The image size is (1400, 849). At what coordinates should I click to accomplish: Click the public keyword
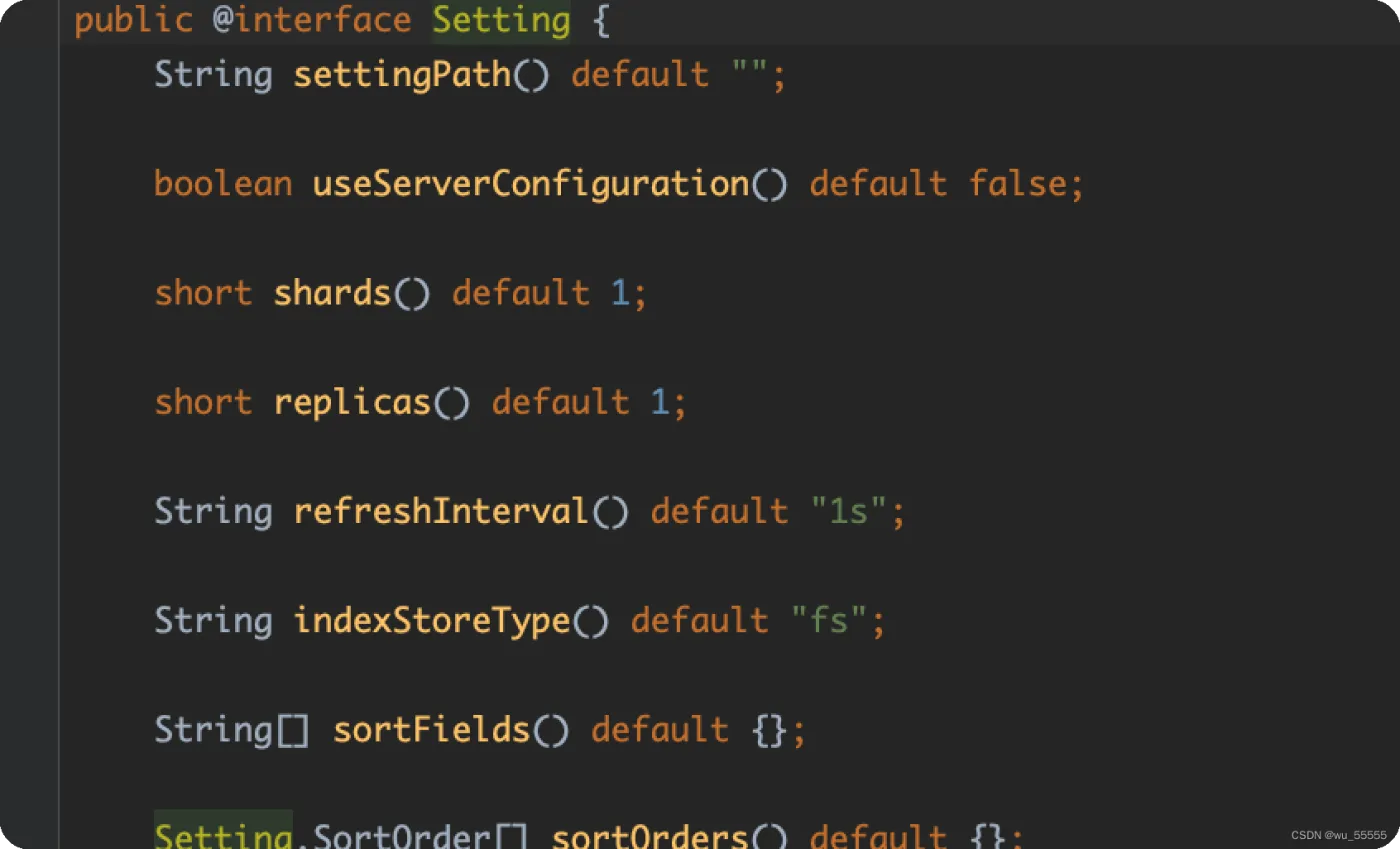(x=133, y=22)
